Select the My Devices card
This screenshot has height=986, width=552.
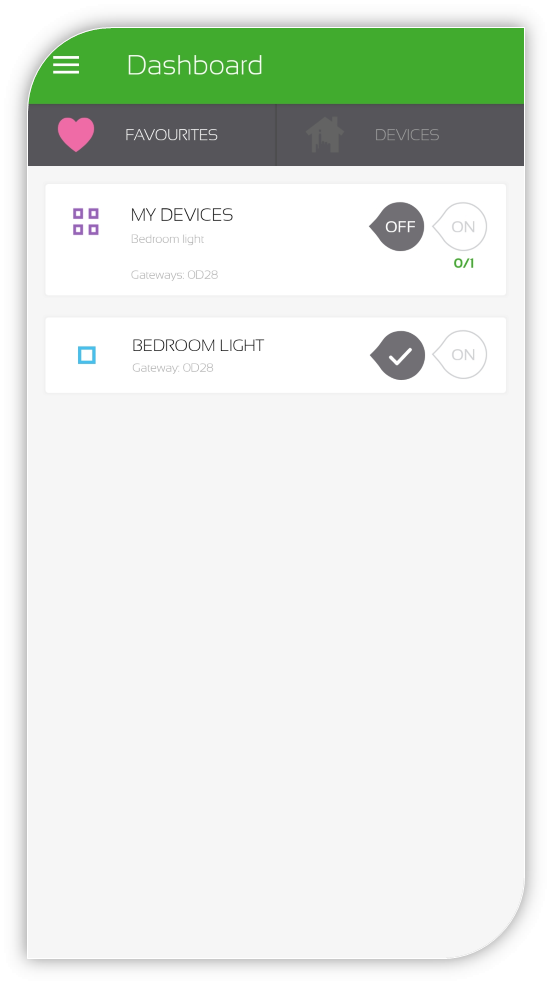pyautogui.click(x=276, y=240)
